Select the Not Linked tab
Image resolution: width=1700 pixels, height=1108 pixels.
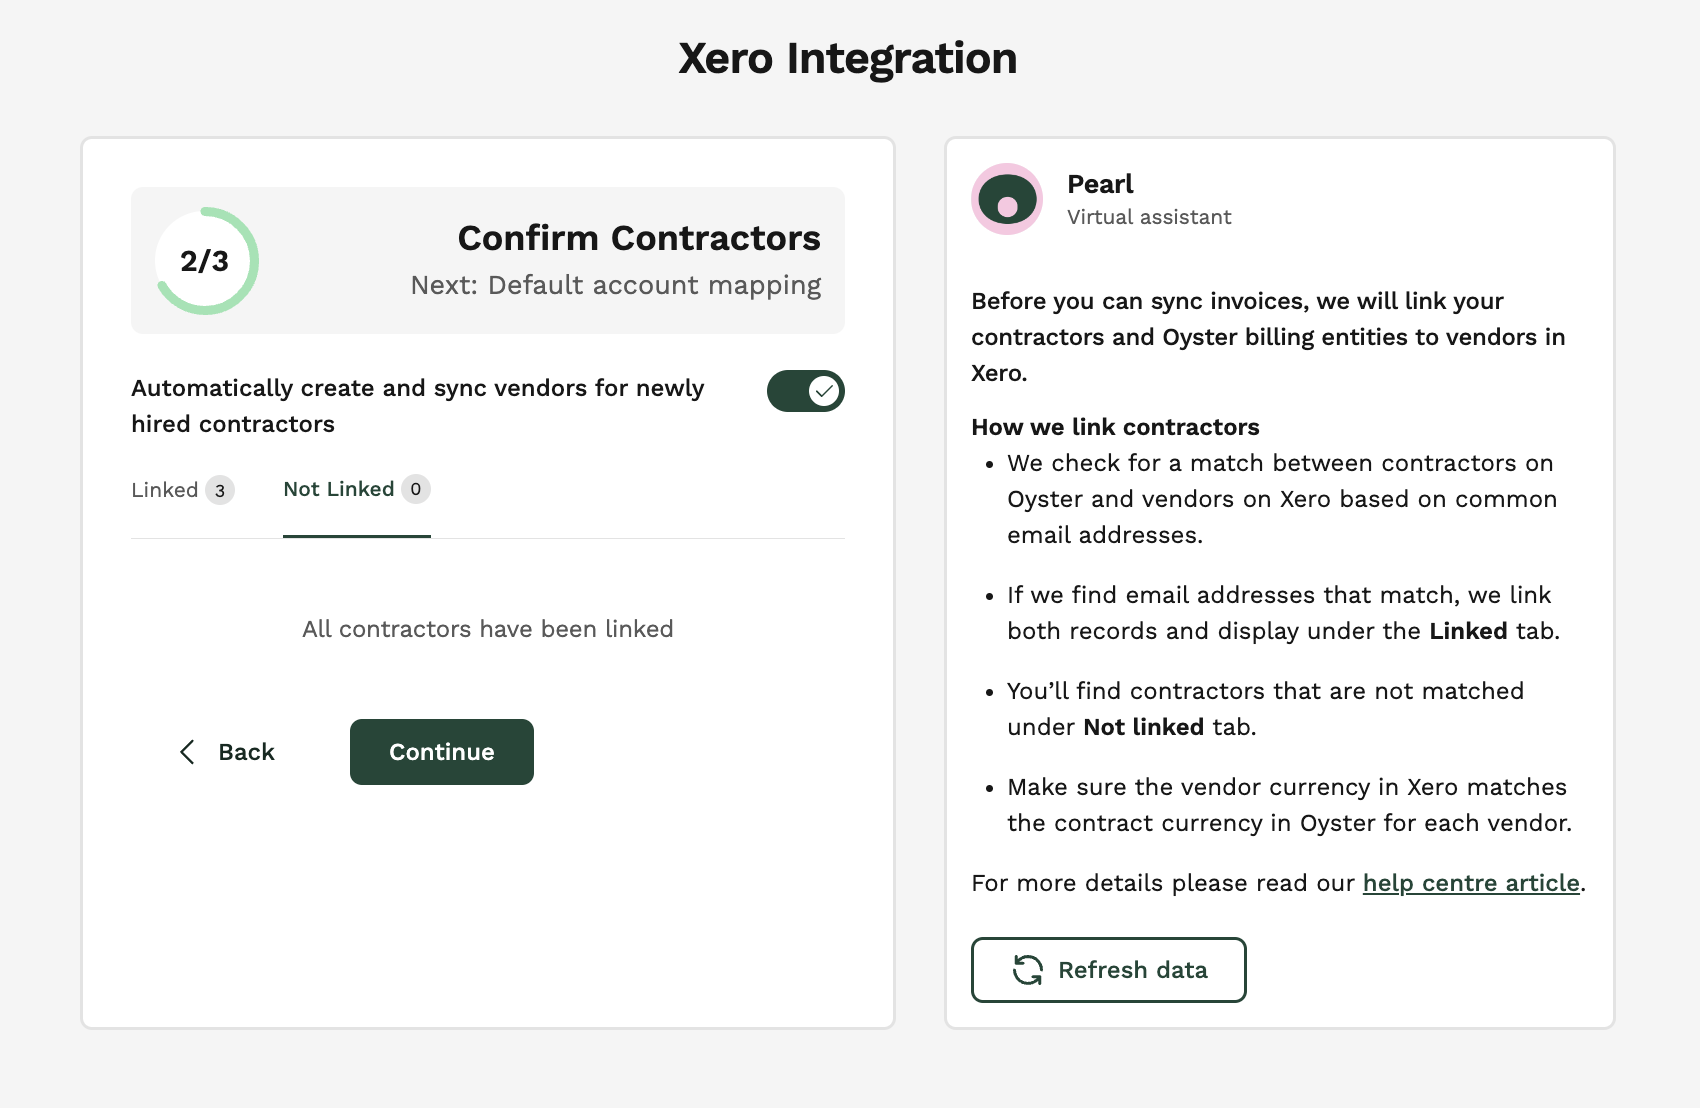[339, 489]
